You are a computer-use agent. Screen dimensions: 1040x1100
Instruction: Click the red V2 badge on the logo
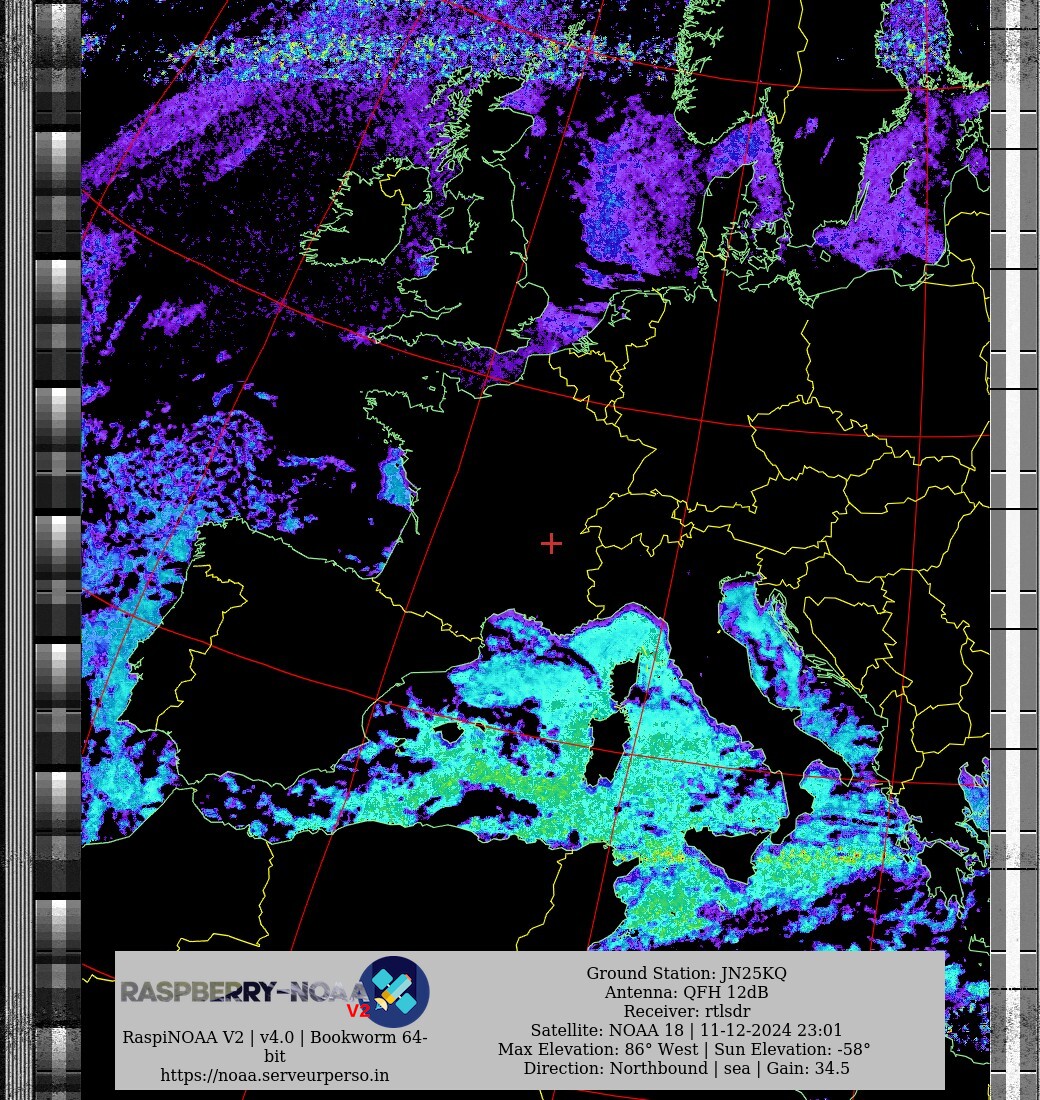[358, 1011]
